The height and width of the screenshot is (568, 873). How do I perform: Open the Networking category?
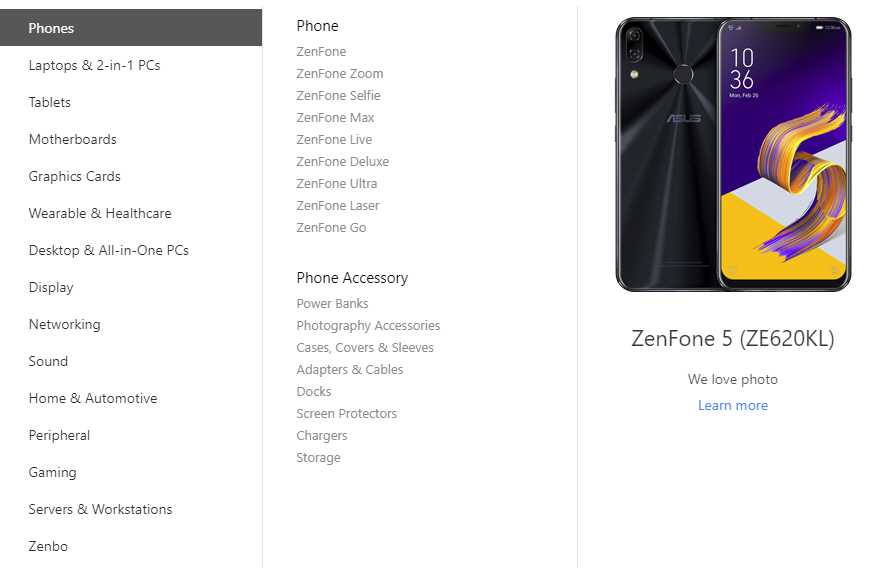point(64,324)
